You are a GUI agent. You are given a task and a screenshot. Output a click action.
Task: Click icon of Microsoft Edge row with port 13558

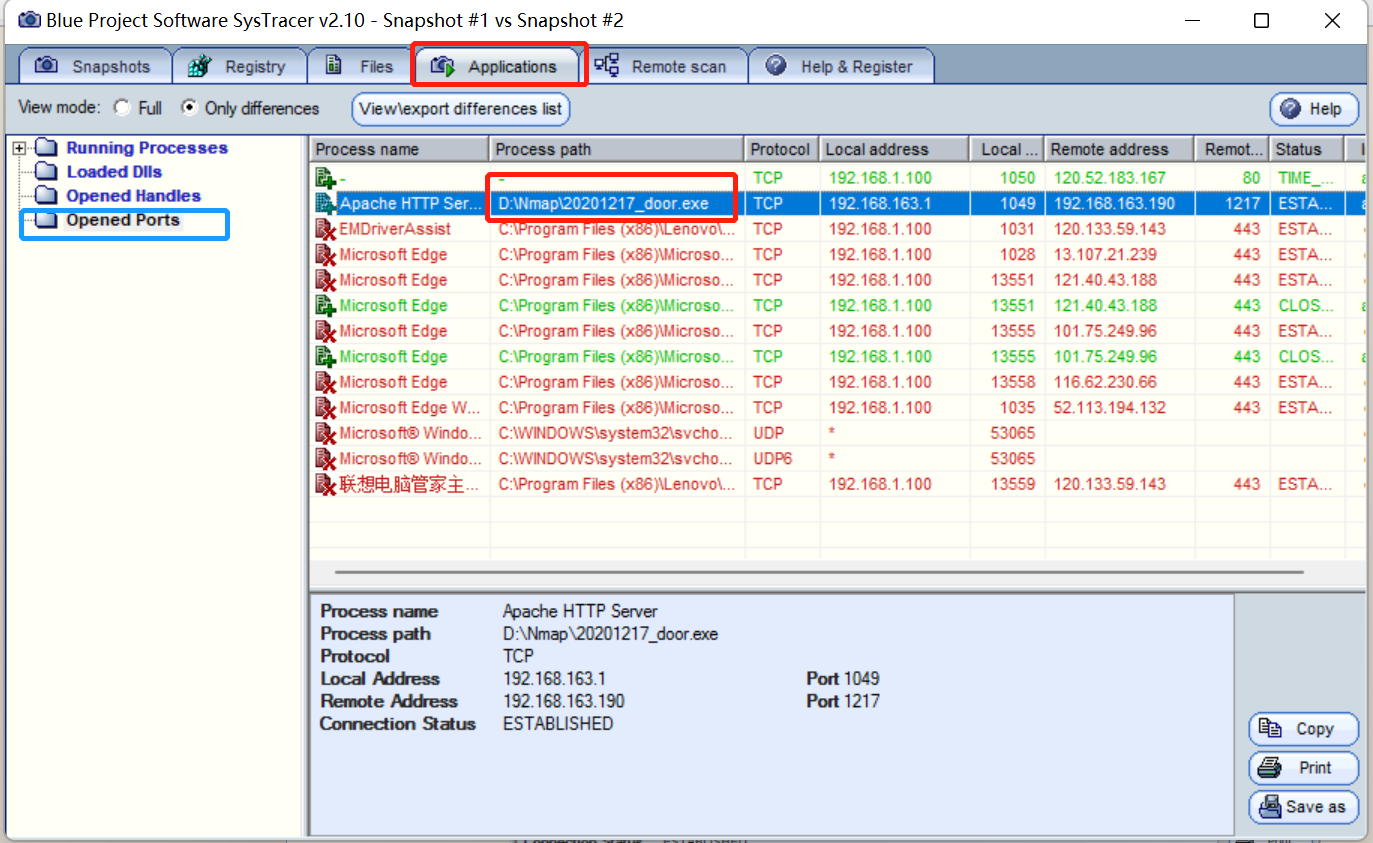[x=325, y=382]
